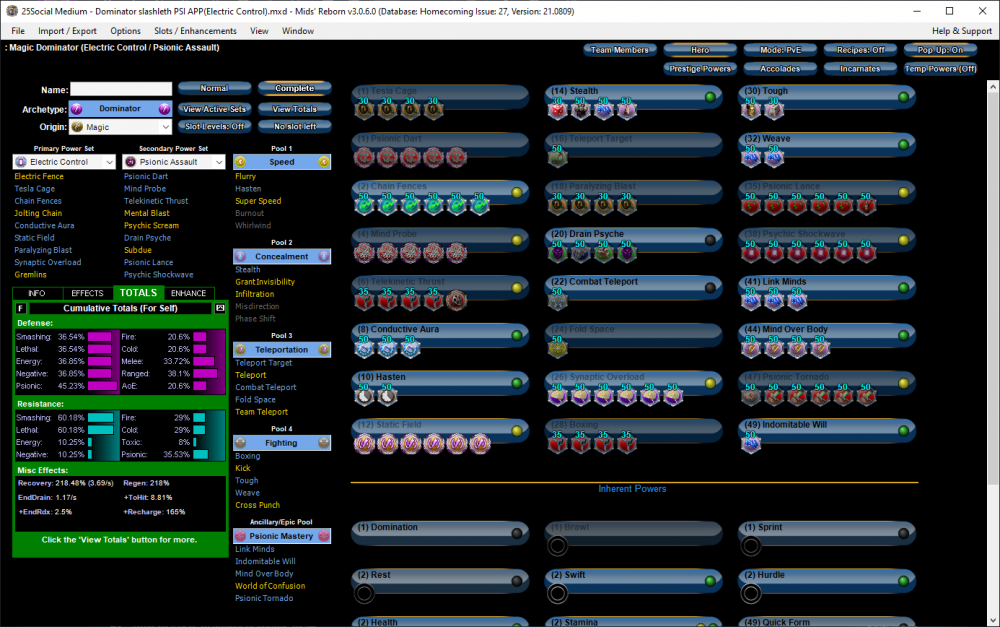Enable Drain Psyche using its dark indicator
The image size is (1000, 627).
point(710,240)
